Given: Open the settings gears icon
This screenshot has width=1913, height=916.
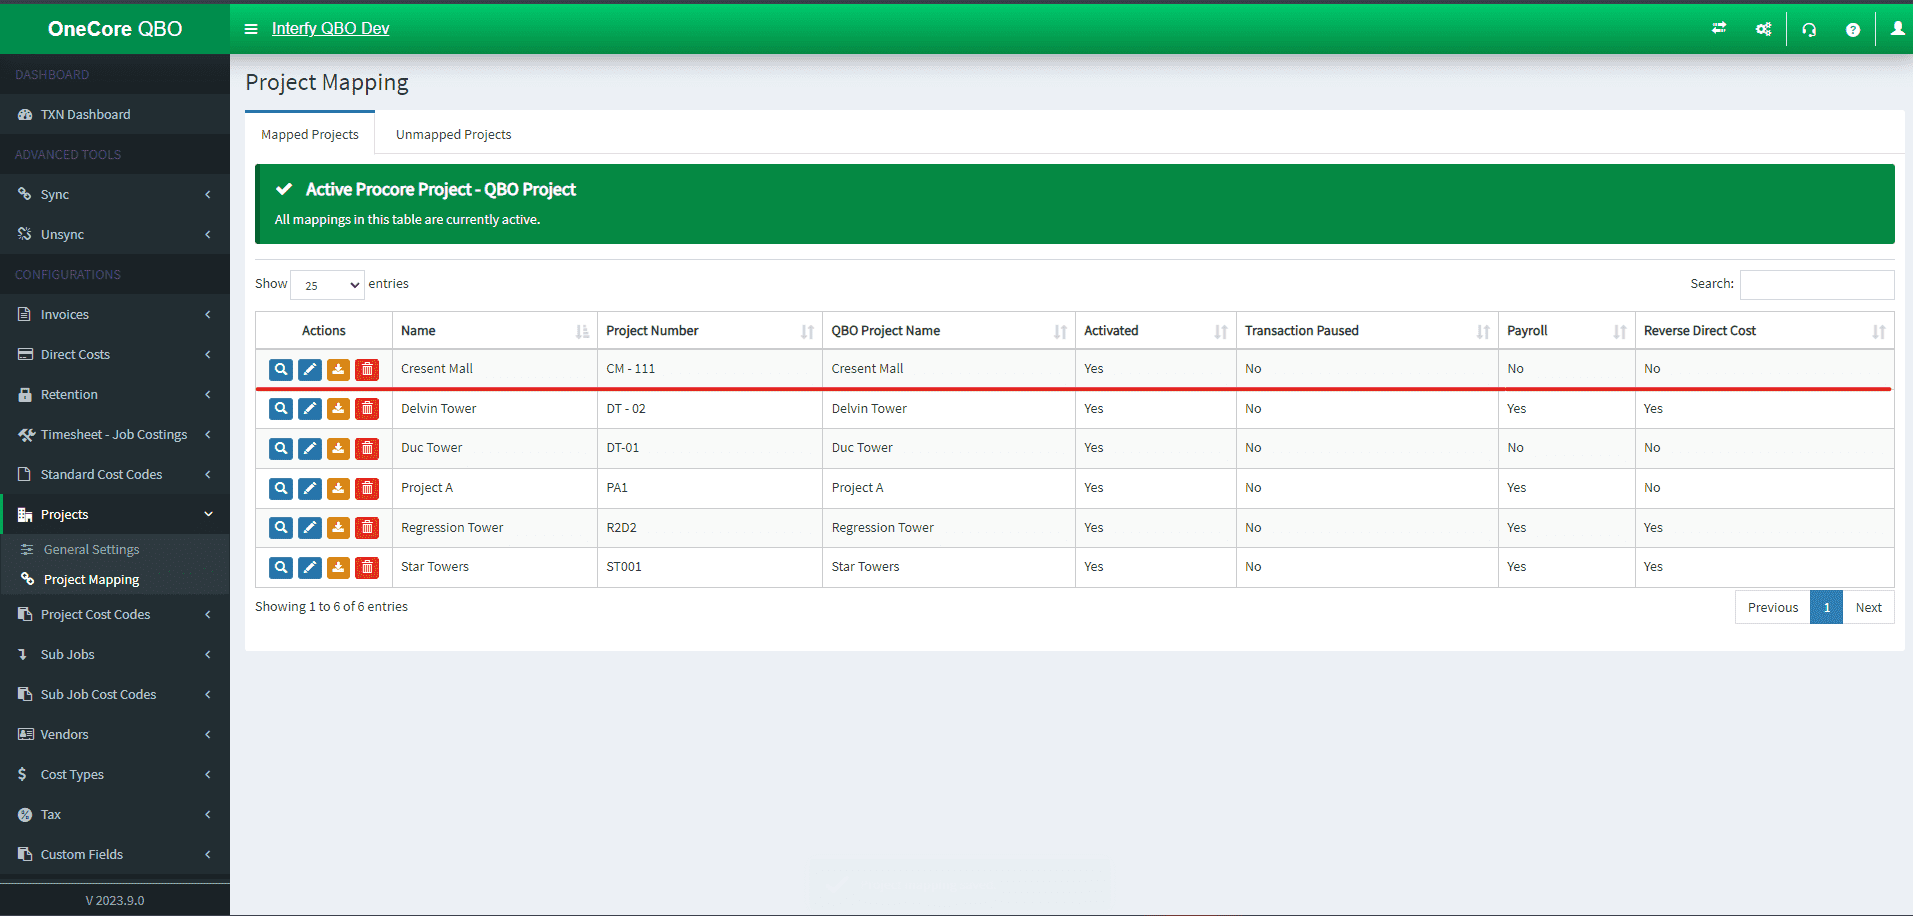Looking at the screenshot, I should click(x=1763, y=28).
